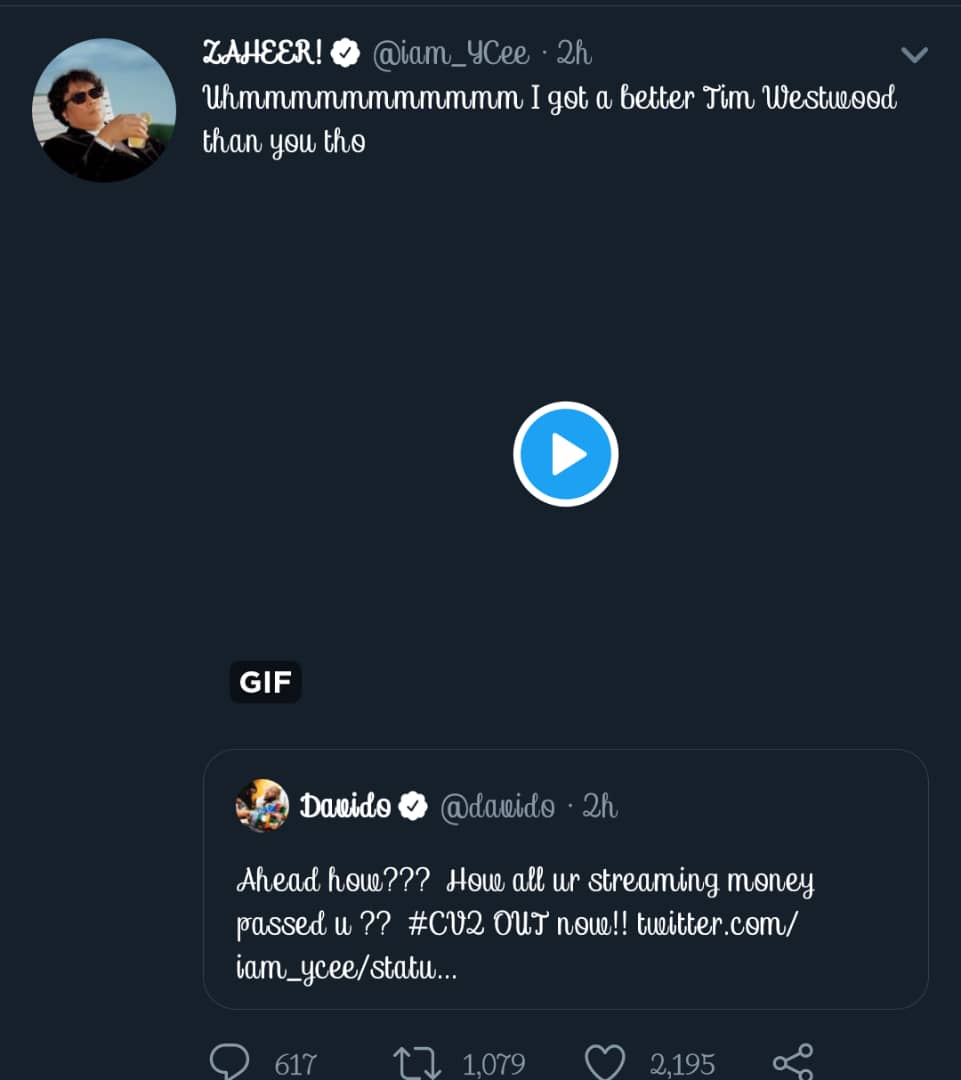This screenshot has width=961, height=1080.
Task: Click the 2h timestamp on ZAHEER!'s tweet
Action: 575,54
